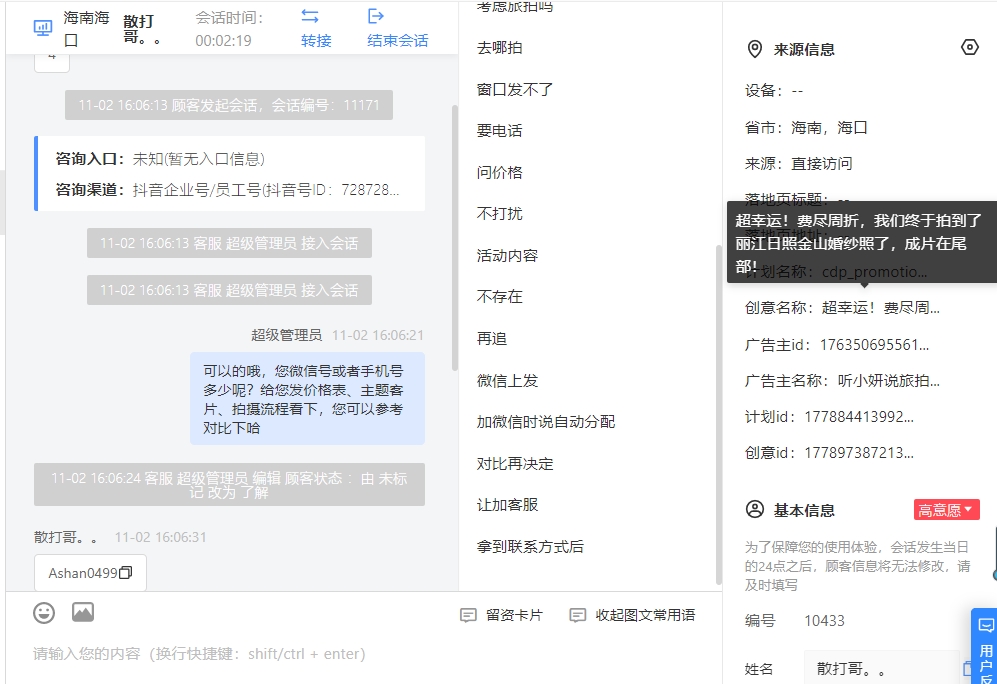Click the agent message bubble asking for 微信号
Image resolution: width=997 pixels, height=684 pixels.
[x=307, y=399]
